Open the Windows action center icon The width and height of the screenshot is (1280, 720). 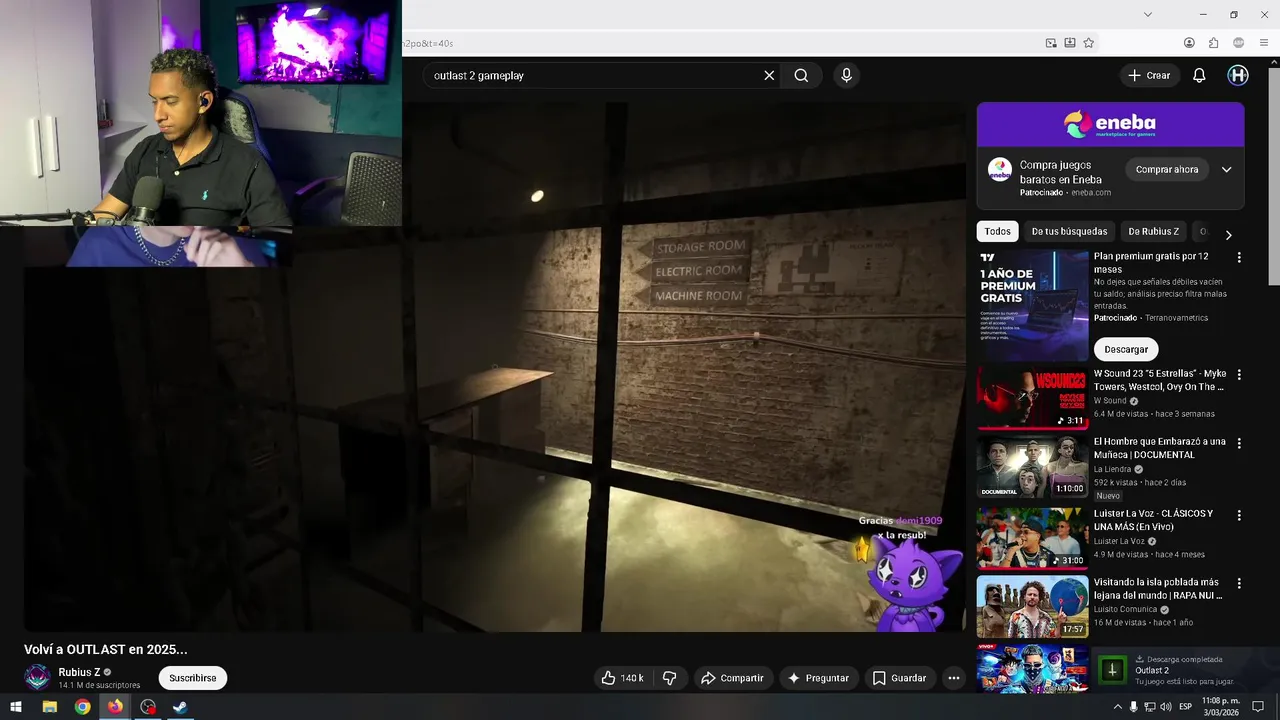(x=1258, y=707)
